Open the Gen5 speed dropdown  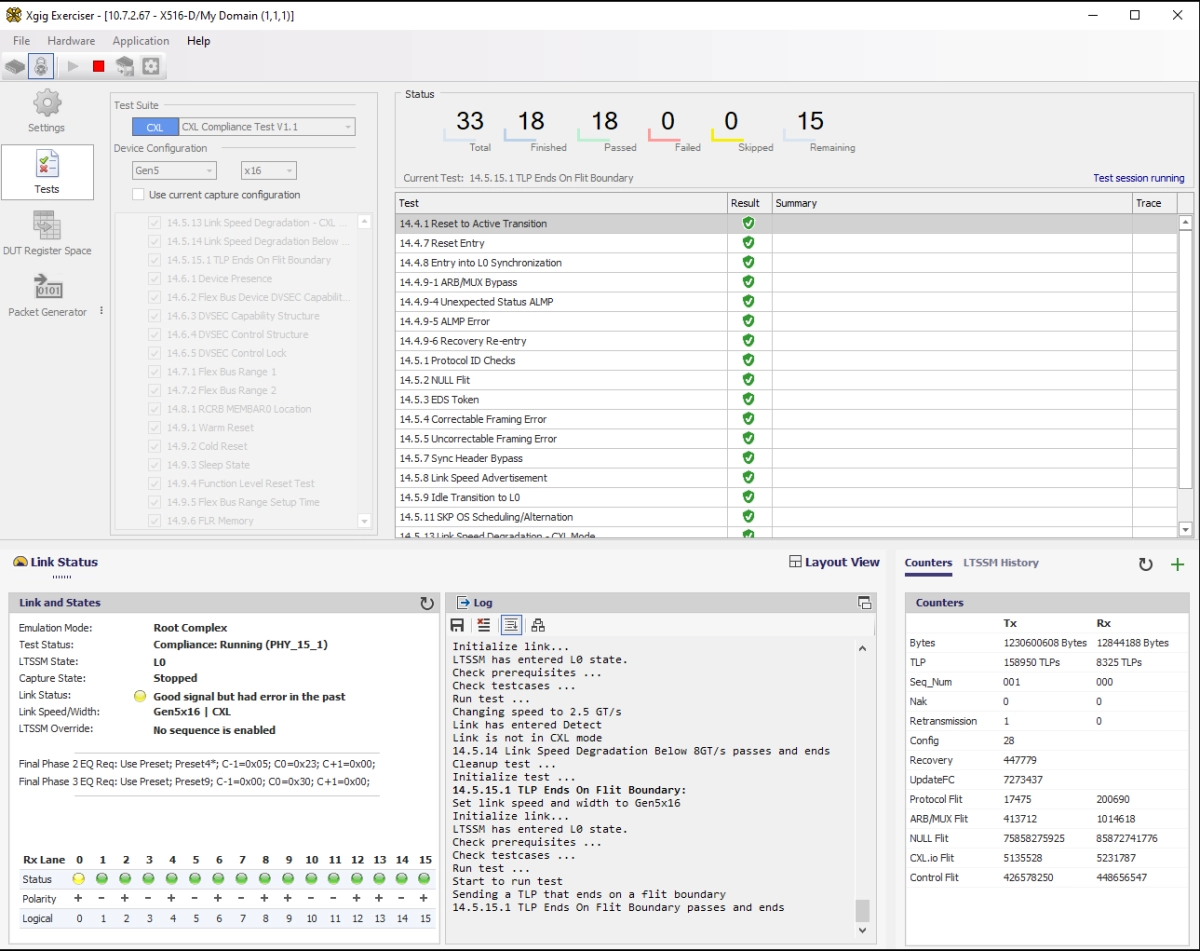(174, 171)
